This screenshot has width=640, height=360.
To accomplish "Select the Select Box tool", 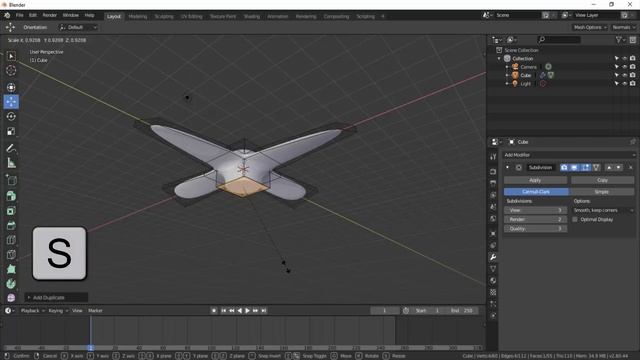I will [11, 56].
